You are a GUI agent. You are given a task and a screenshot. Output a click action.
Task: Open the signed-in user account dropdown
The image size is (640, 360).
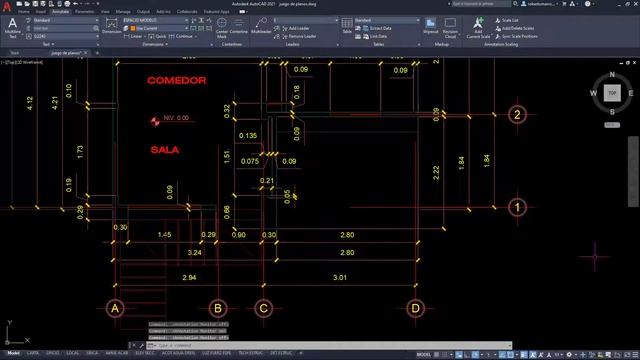(540, 4)
